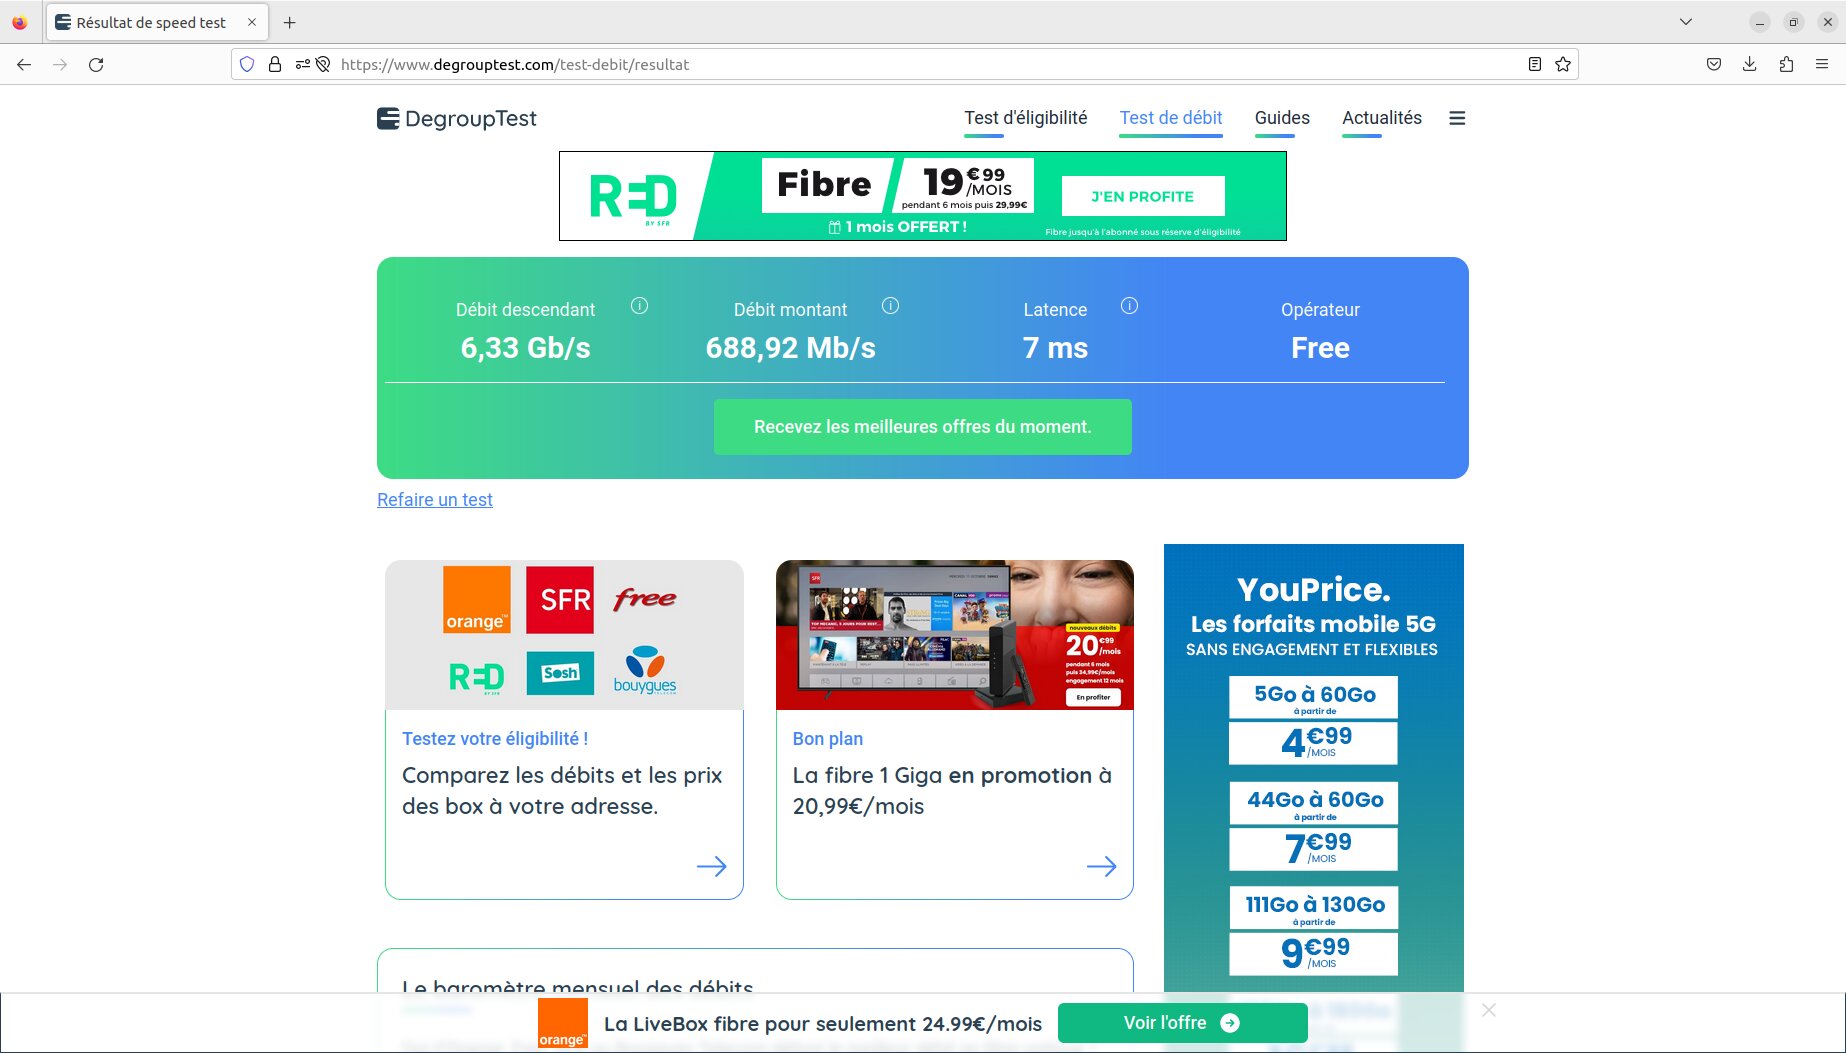This screenshot has height=1053, width=1846.
Task: Click the Orange logo in bottom banner
Action: [x=563, y=1024]
